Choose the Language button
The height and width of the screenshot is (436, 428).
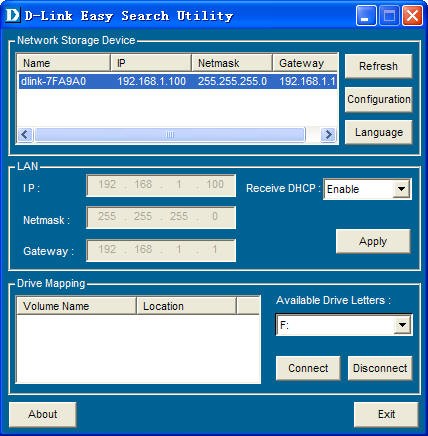pos(378,132)
